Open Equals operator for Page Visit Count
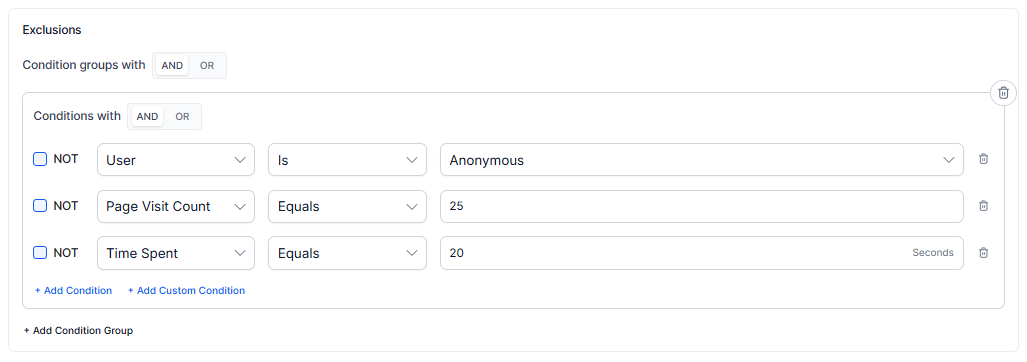 (x=347, y=206)
